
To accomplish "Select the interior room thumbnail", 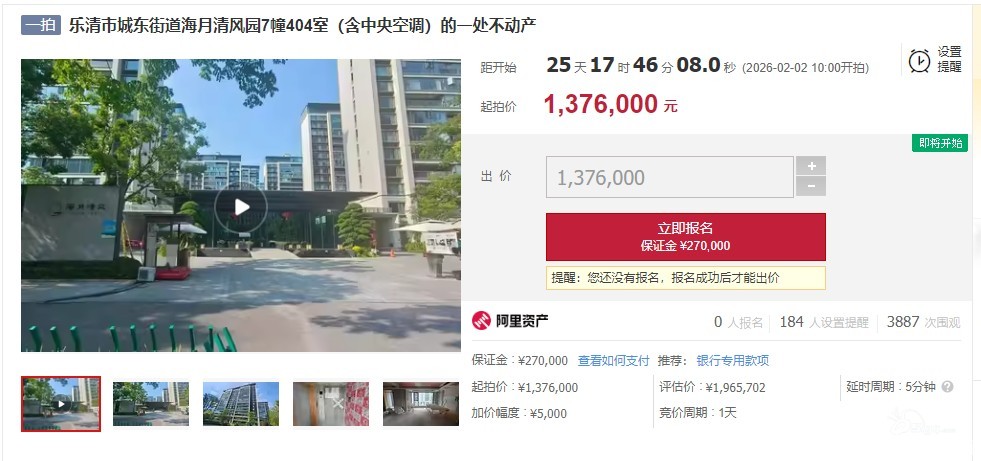I will pos(421,404).
